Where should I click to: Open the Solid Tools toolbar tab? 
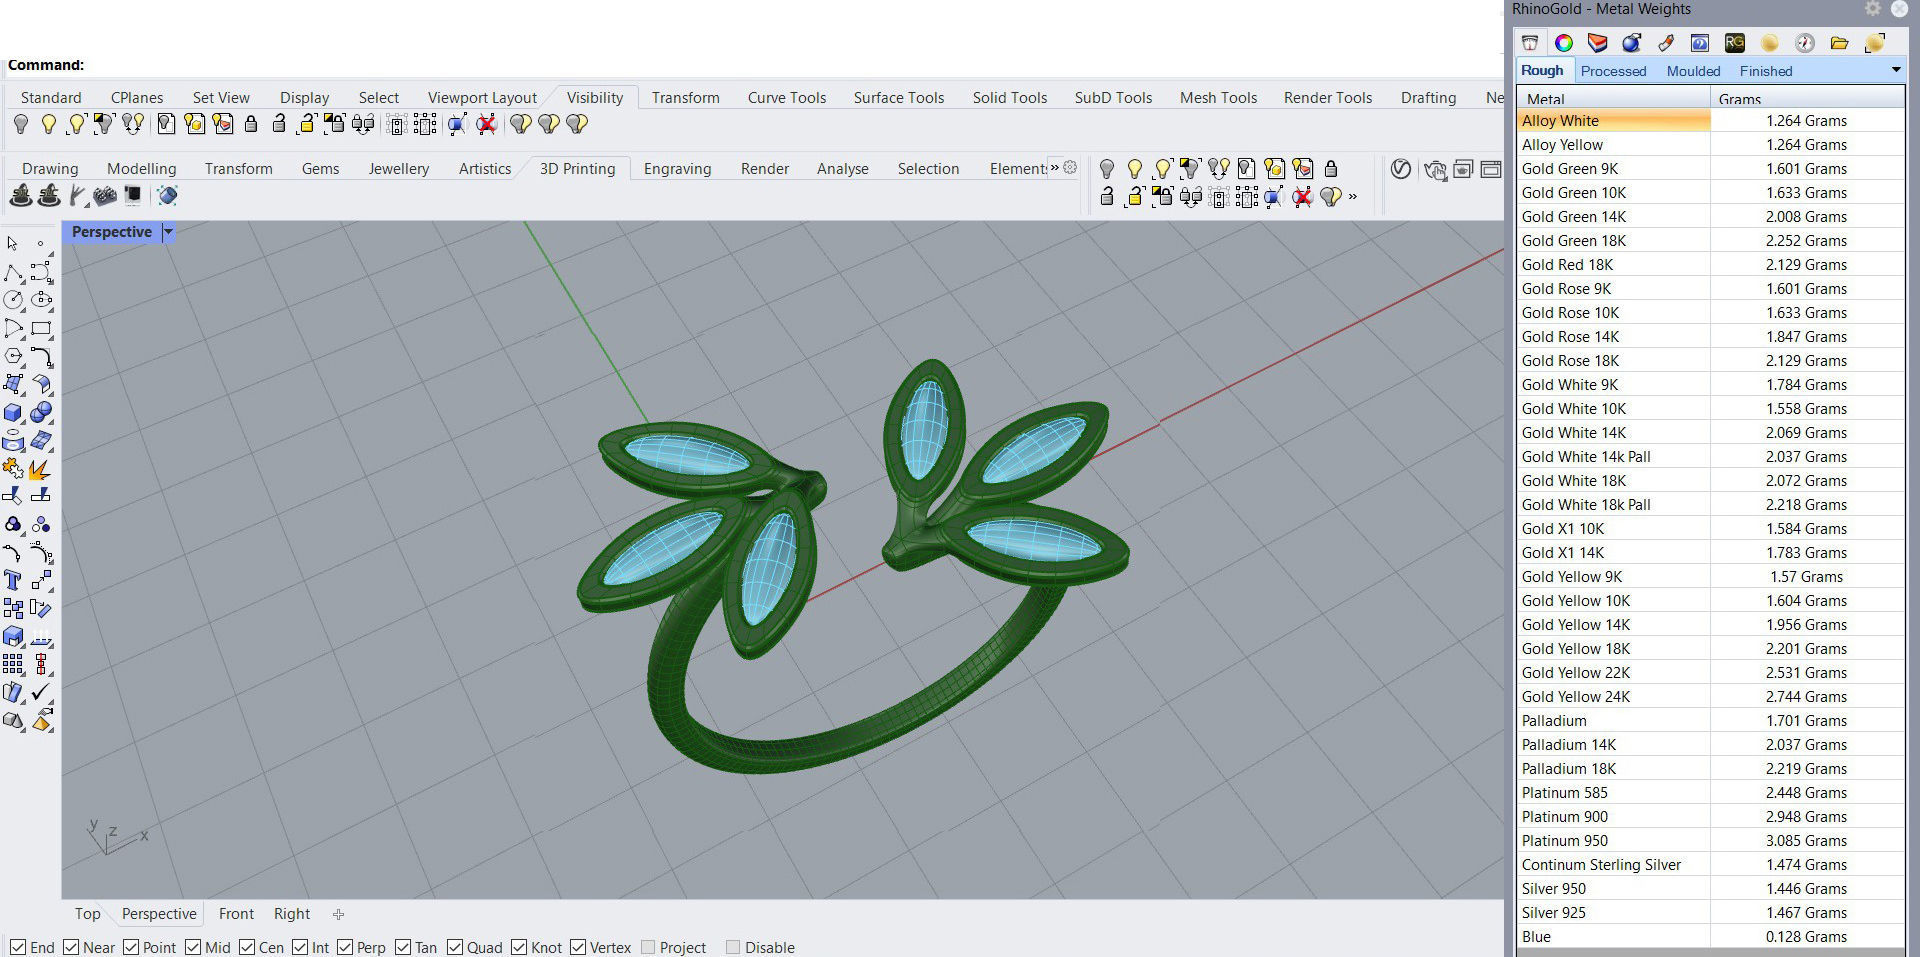click(1009, 98)
